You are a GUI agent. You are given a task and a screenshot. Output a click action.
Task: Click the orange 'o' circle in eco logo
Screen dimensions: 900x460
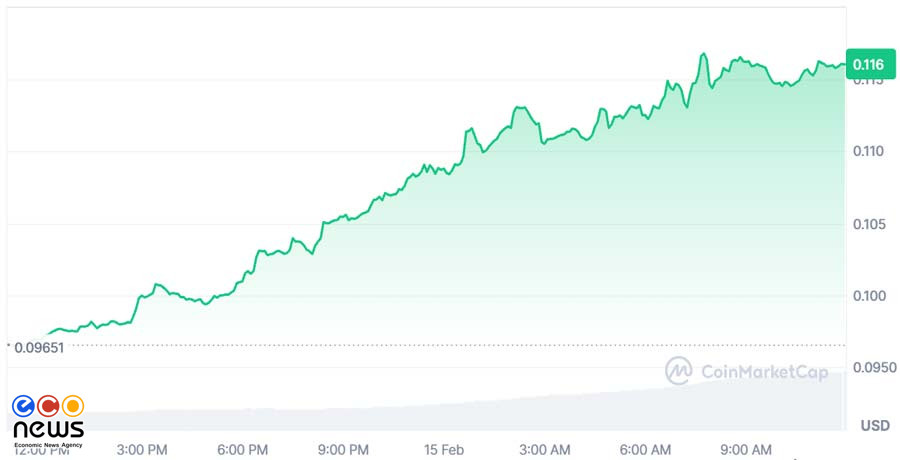72,406
